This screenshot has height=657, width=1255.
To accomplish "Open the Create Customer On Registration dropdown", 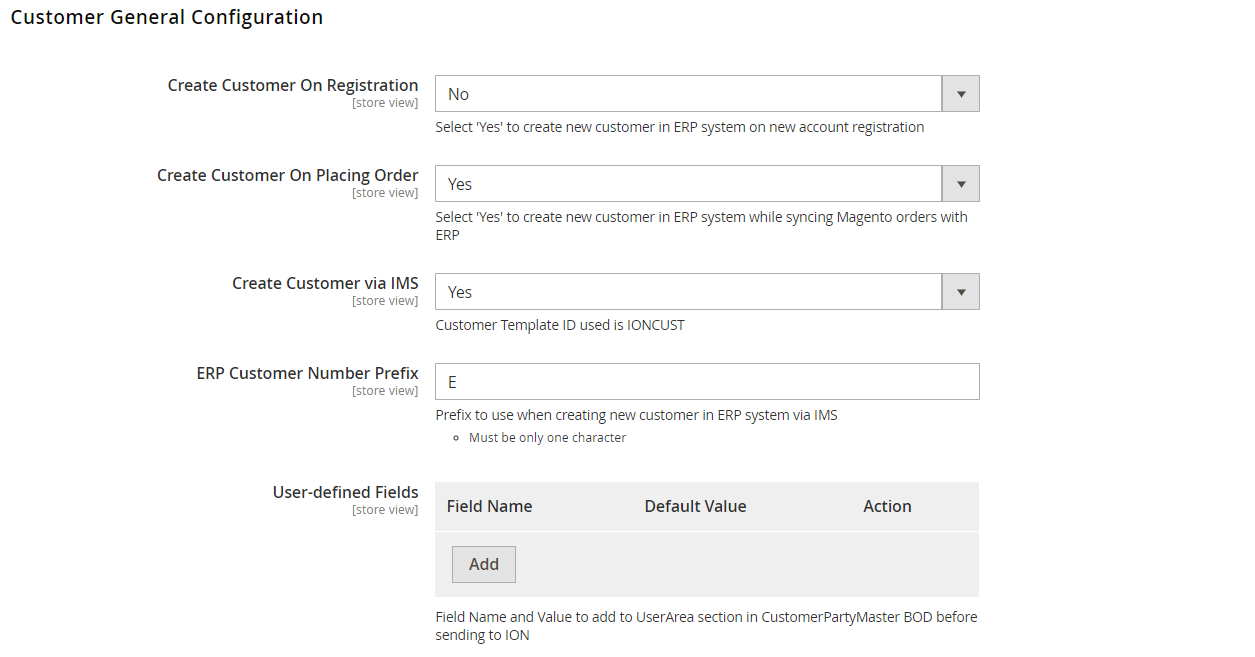I will 706,94.
